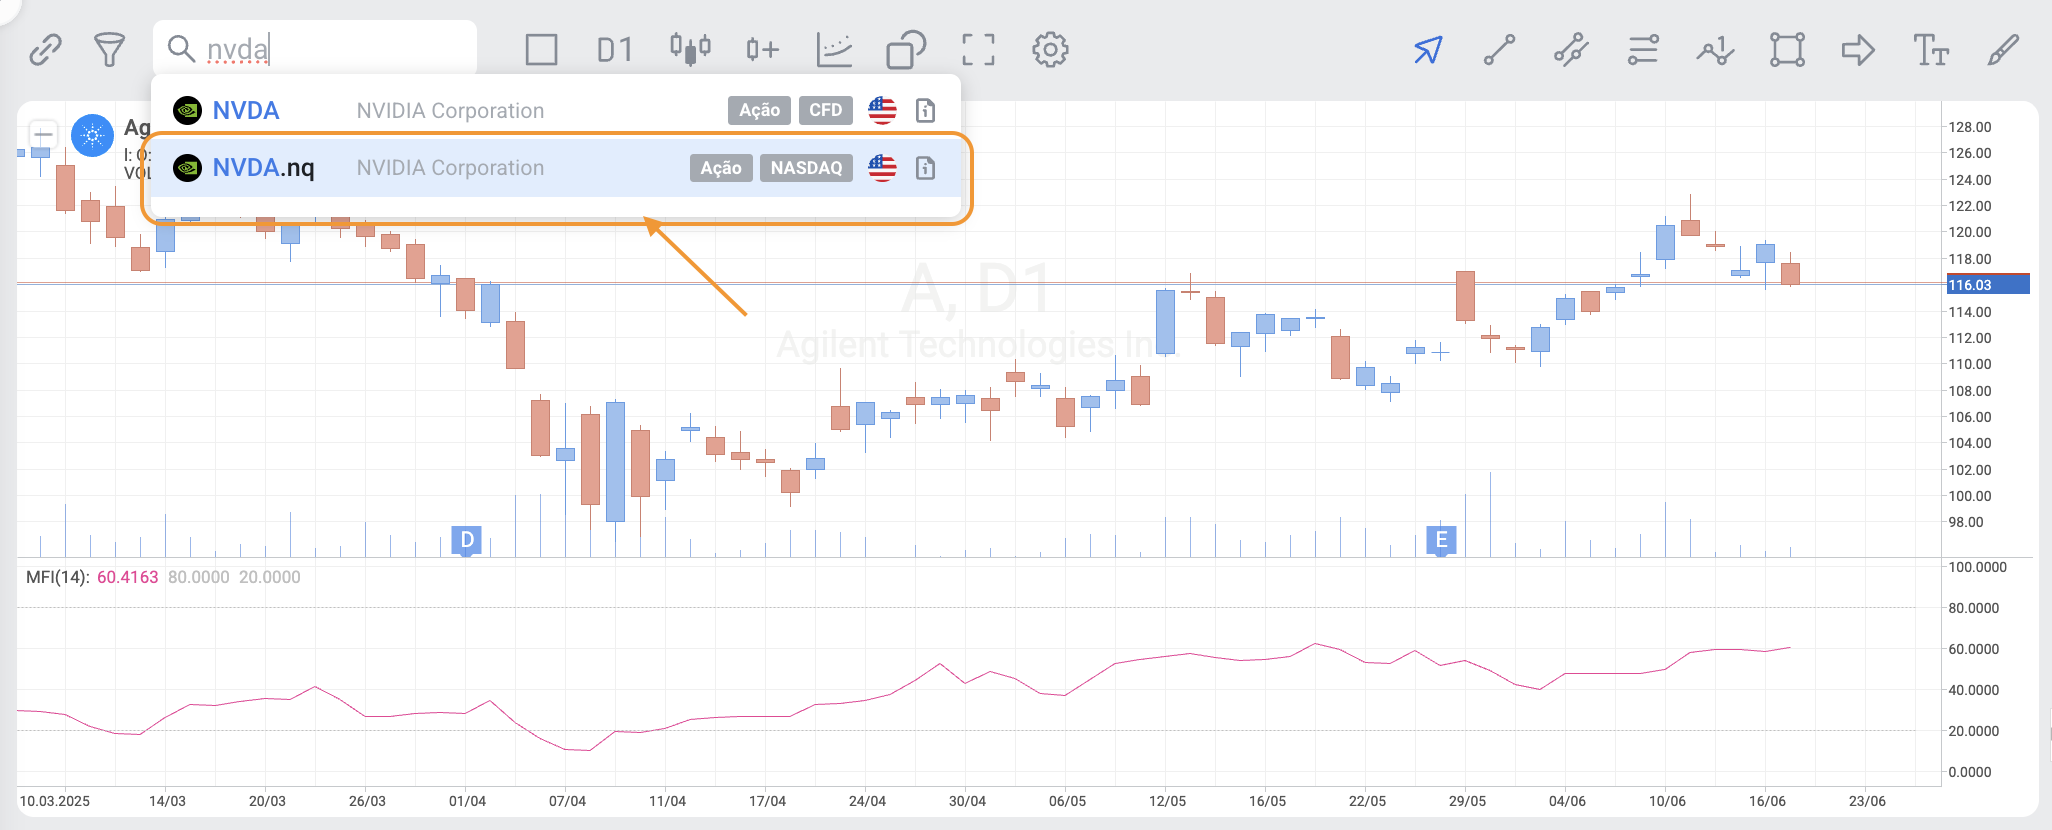Select the cursor pointer tool
Screen dimensions: 2052x830
[1428, 49]
